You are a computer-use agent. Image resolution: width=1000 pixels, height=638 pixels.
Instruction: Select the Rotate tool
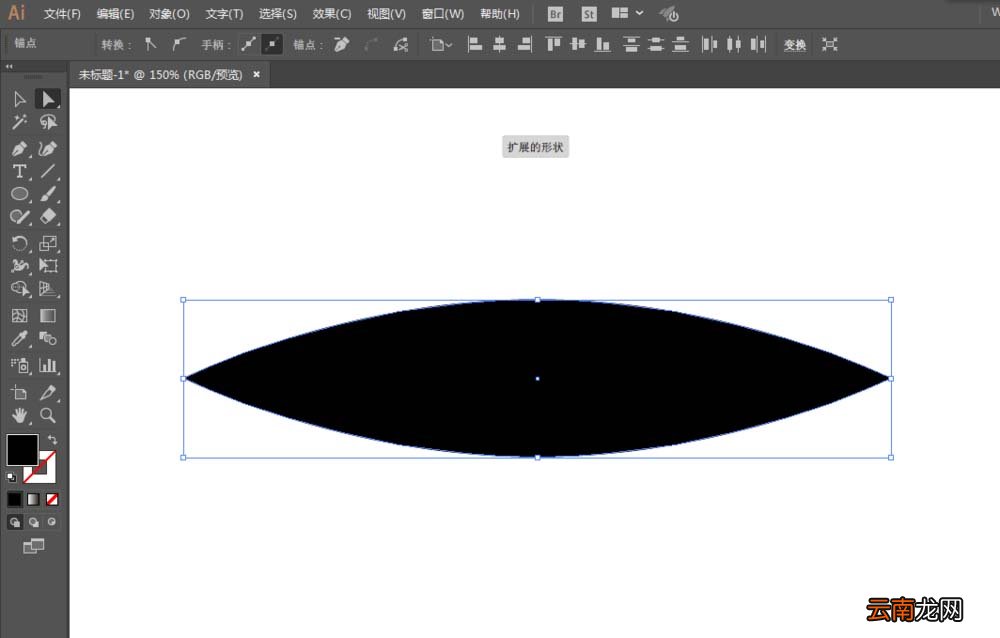click(x=20, y=243)
